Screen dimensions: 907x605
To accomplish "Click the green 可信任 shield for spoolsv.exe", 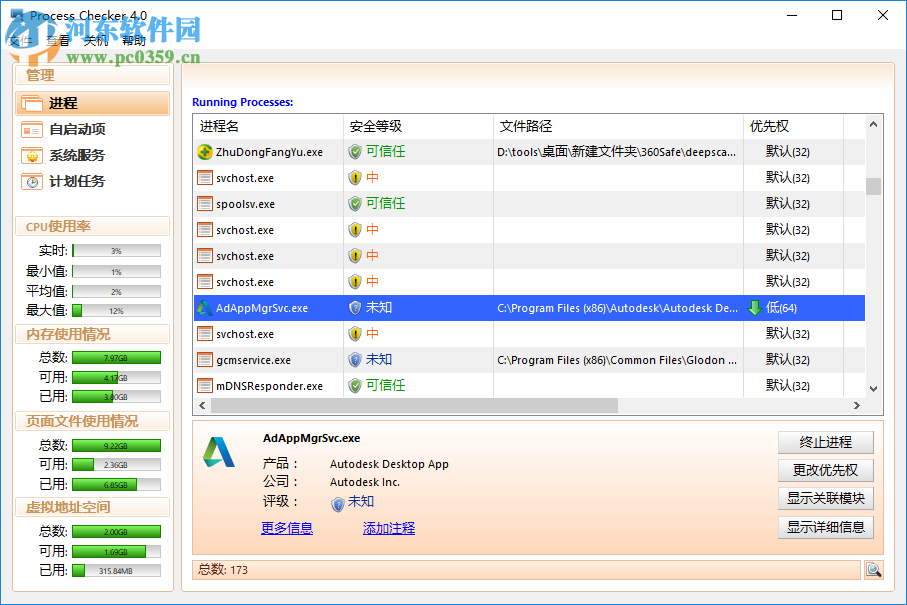I will click(355, 203).
